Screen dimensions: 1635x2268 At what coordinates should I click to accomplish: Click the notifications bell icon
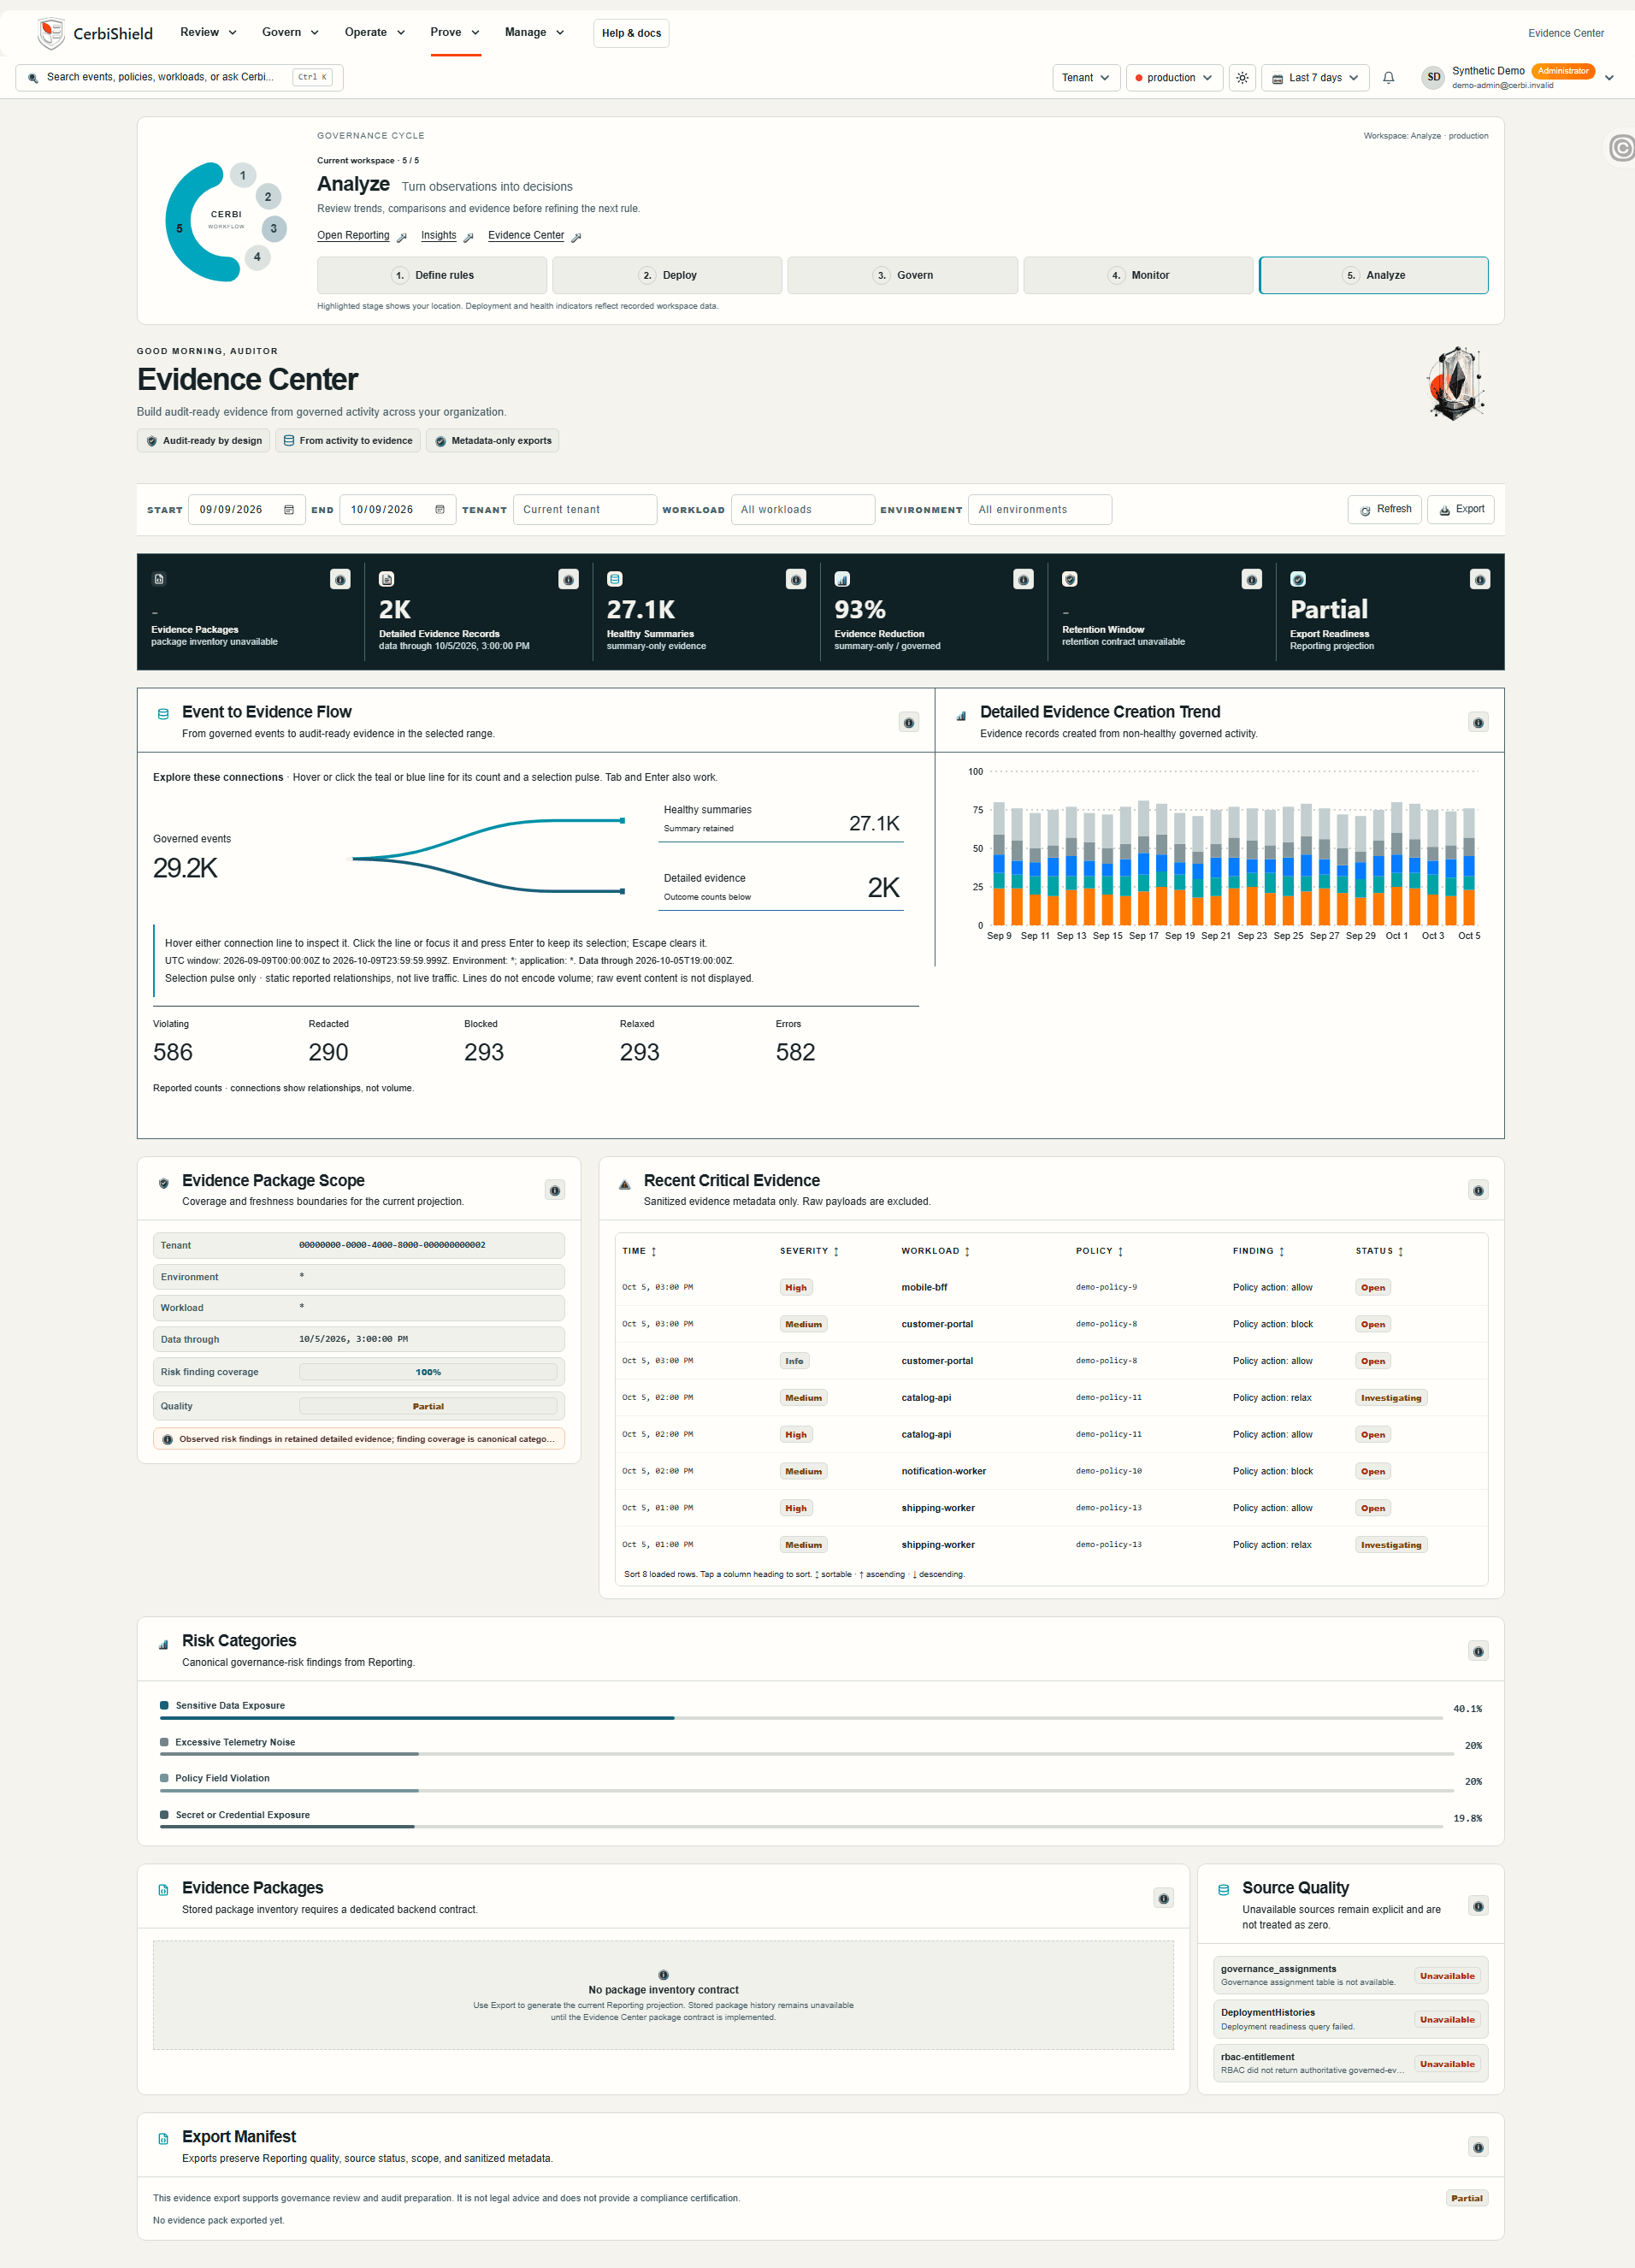pyautogui.click(x=1388, y=78)
